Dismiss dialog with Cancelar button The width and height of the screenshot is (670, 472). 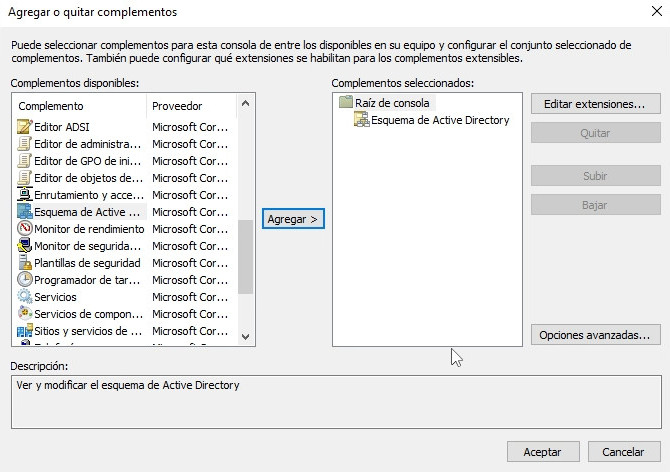pos(623,452)
